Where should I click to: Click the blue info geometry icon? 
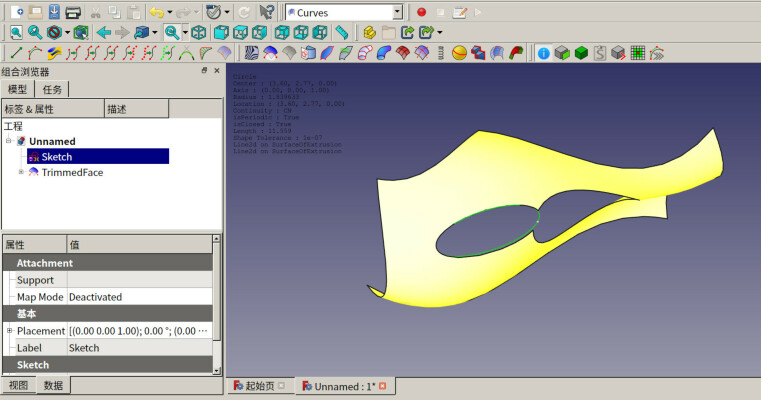(x=543, y=53)
